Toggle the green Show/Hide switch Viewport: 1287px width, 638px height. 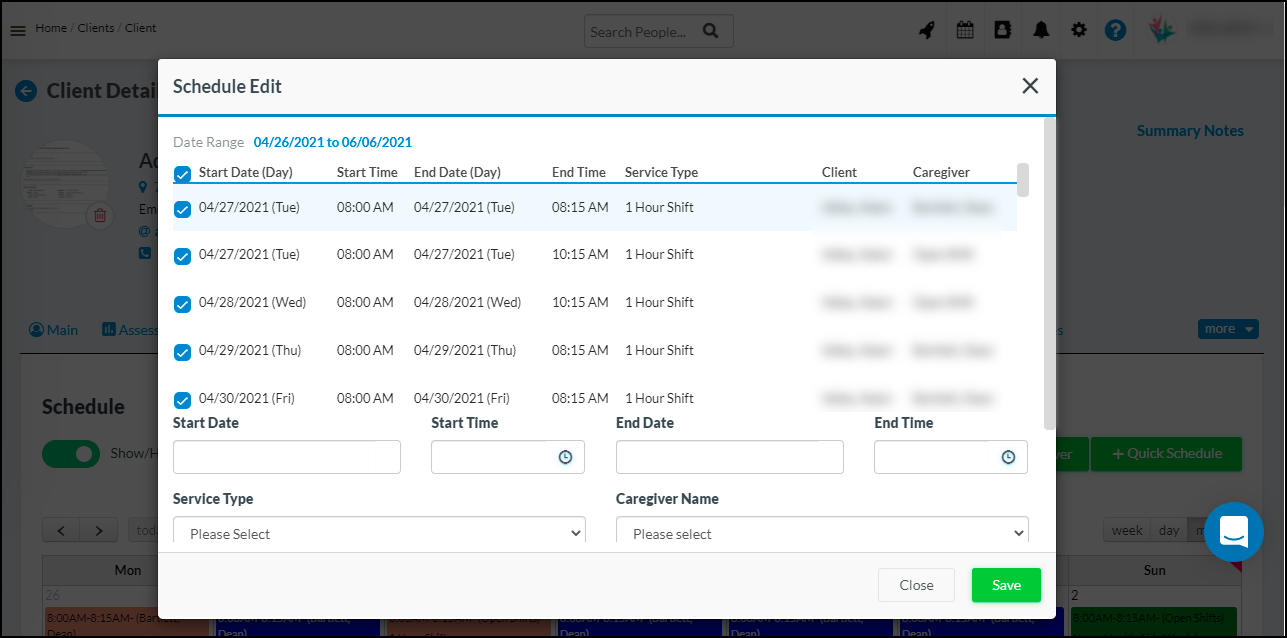[x=71, y=454]
